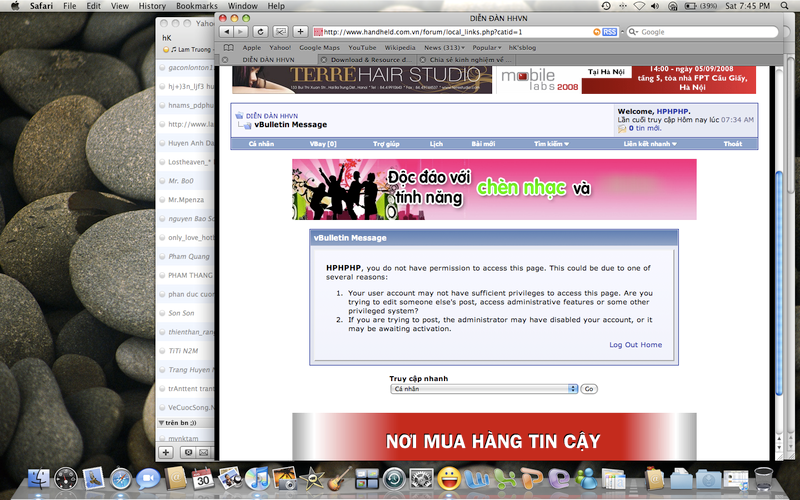Open GarageBand guitar icon in the Dock
800x500 pixels.
pos(339,479)
